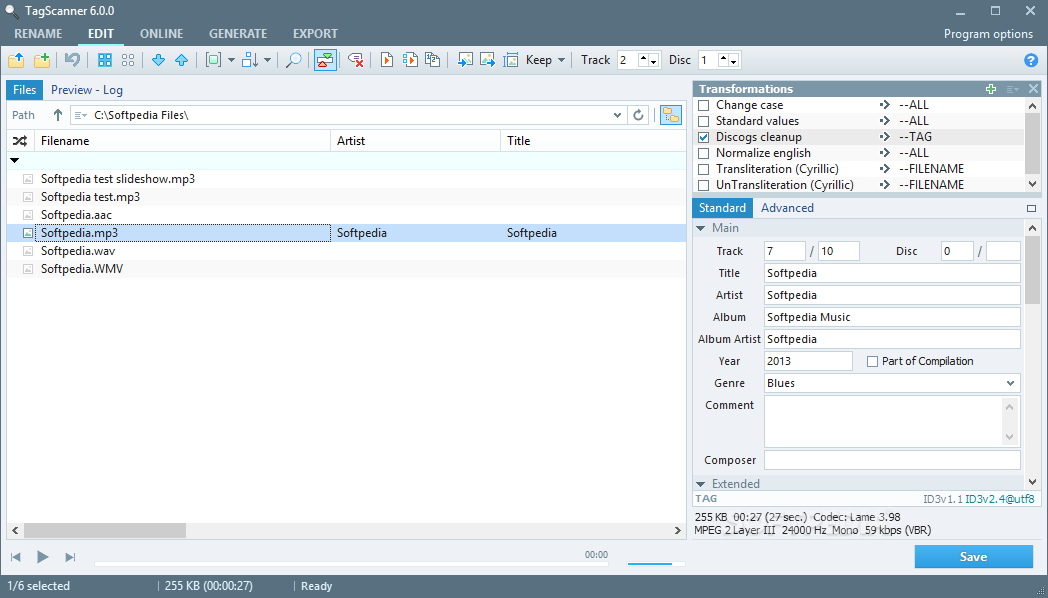
Task: Refresh the folder path listing
Action: [638, 115]
